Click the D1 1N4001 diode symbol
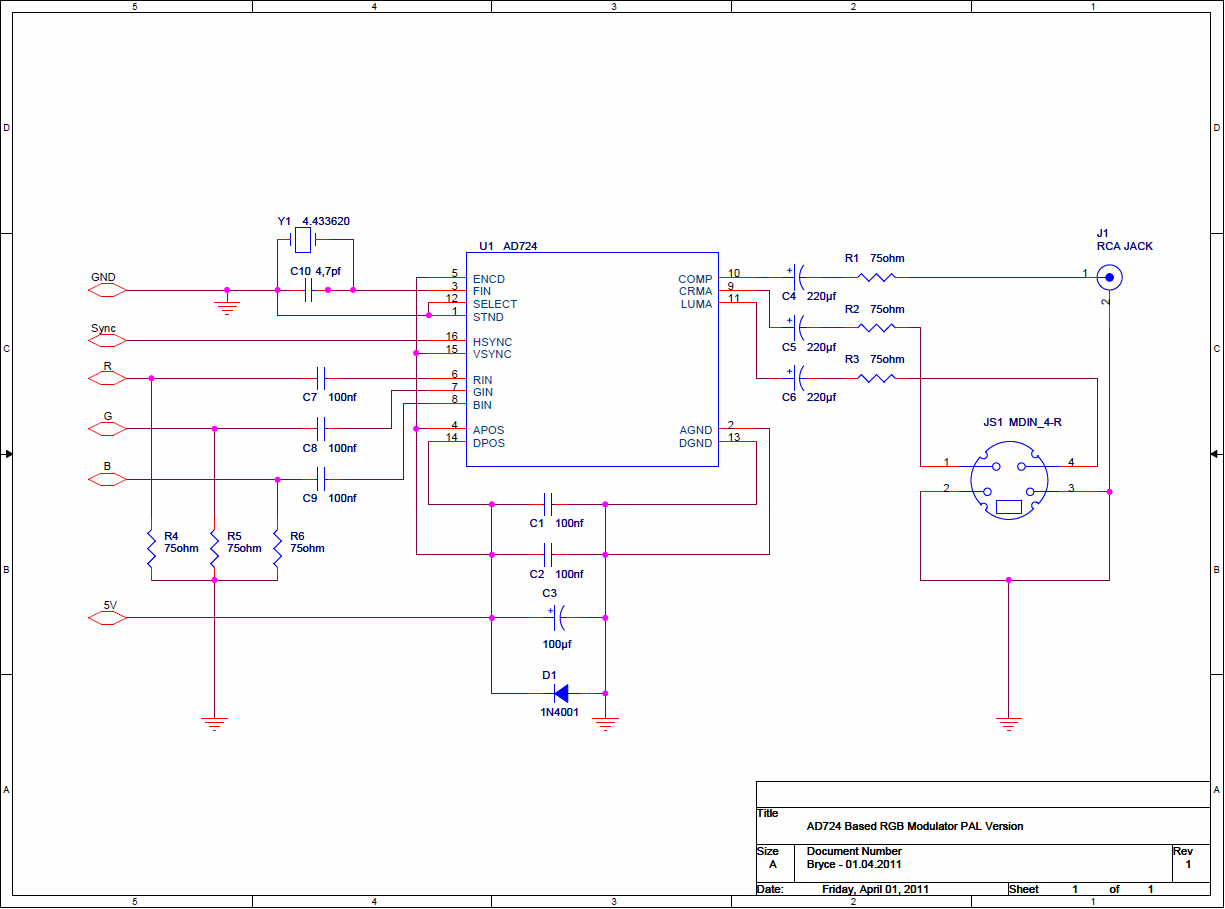This screenshot has height=909, width=1225. click(561, 692)
